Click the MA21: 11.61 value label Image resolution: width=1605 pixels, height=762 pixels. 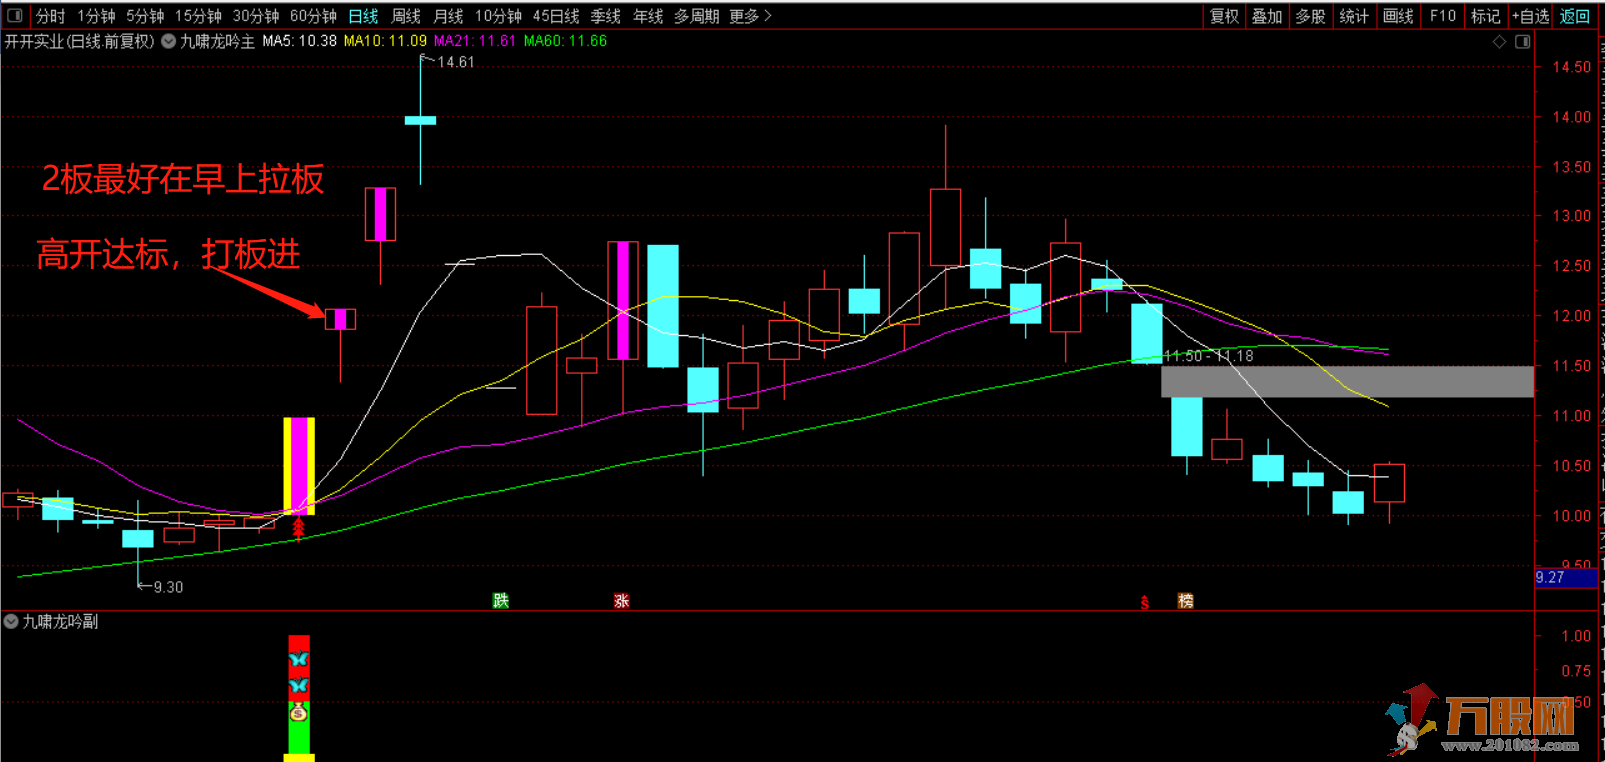point(474,41)
